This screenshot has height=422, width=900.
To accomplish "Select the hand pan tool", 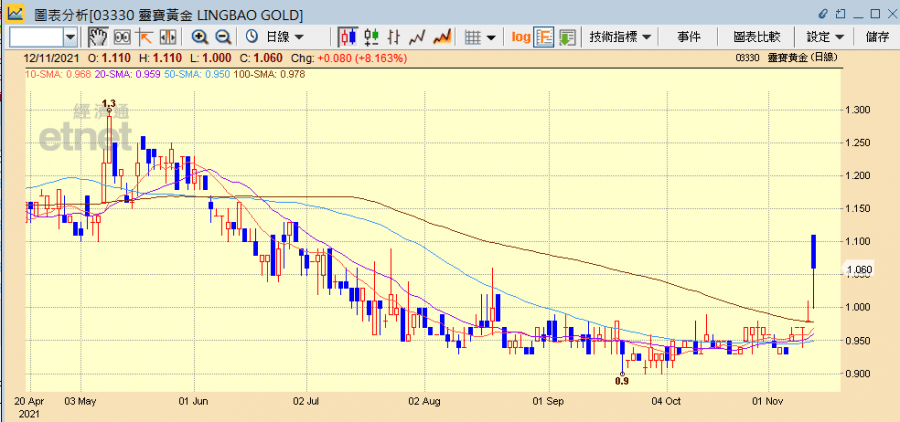I will pyautogui.click(x=98, y=37).
